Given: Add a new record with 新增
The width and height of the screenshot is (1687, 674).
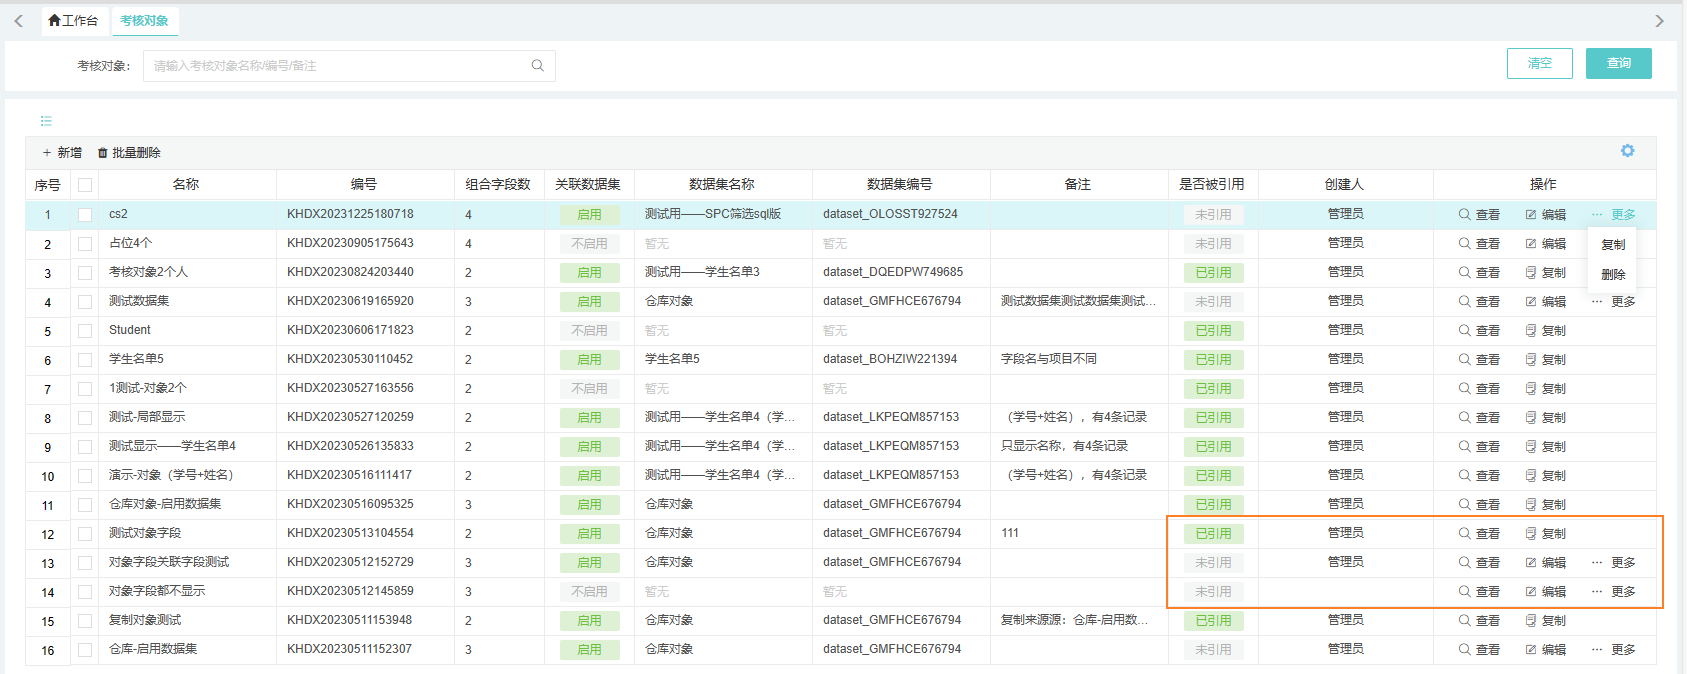Looking at the screenshot, I should click(62, 153).
